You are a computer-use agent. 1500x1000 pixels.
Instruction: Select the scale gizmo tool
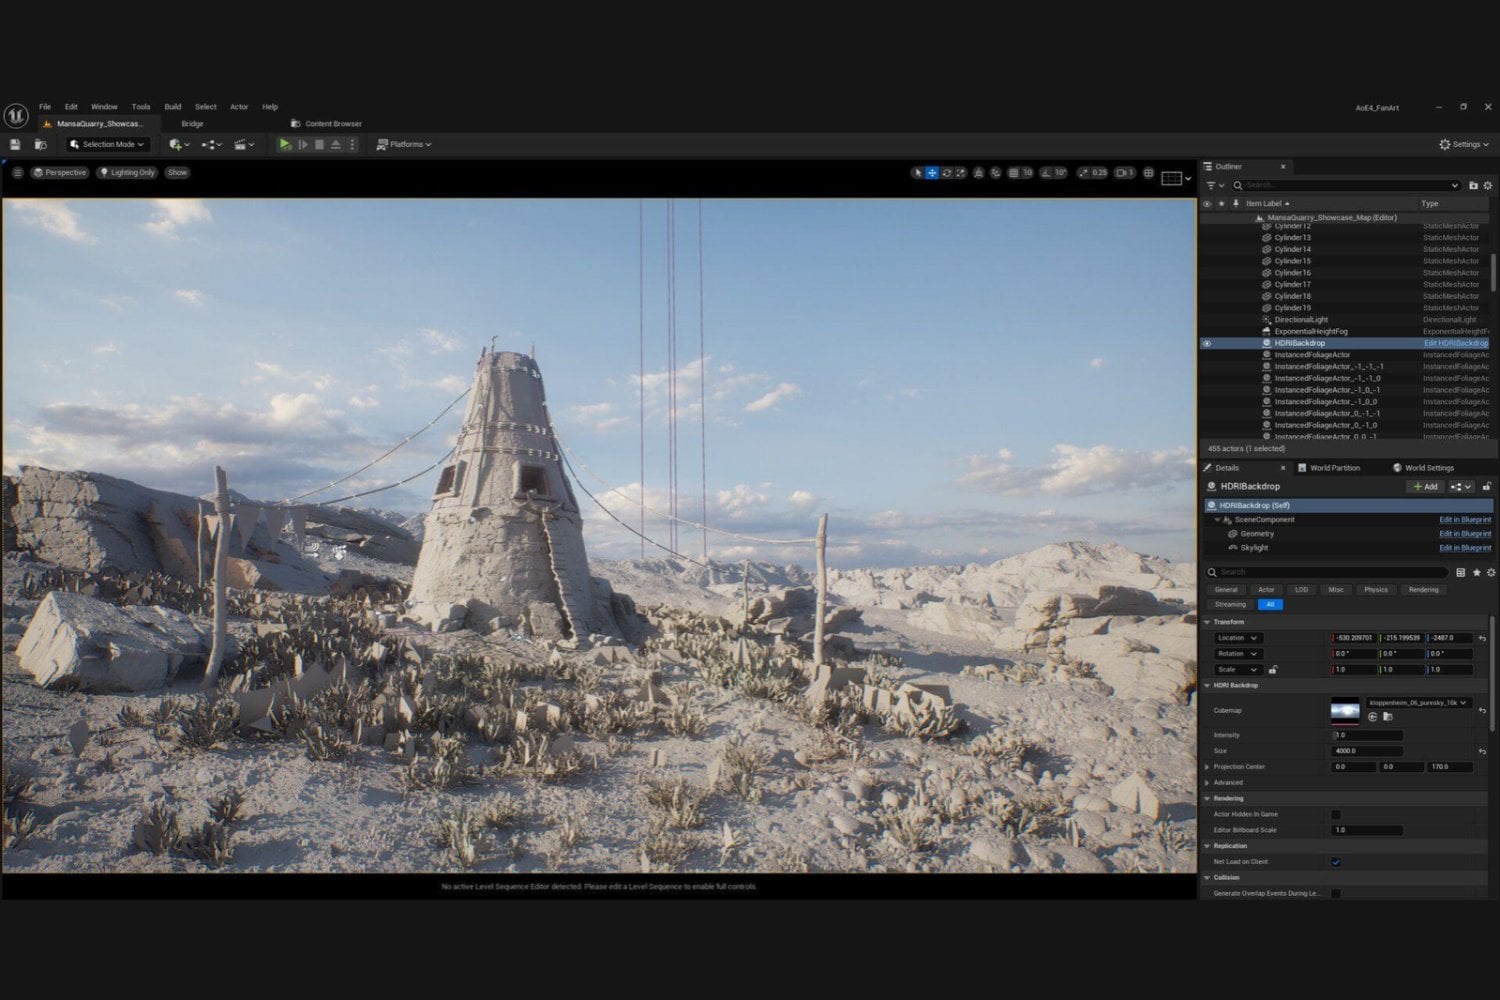(x=961, y=173)
